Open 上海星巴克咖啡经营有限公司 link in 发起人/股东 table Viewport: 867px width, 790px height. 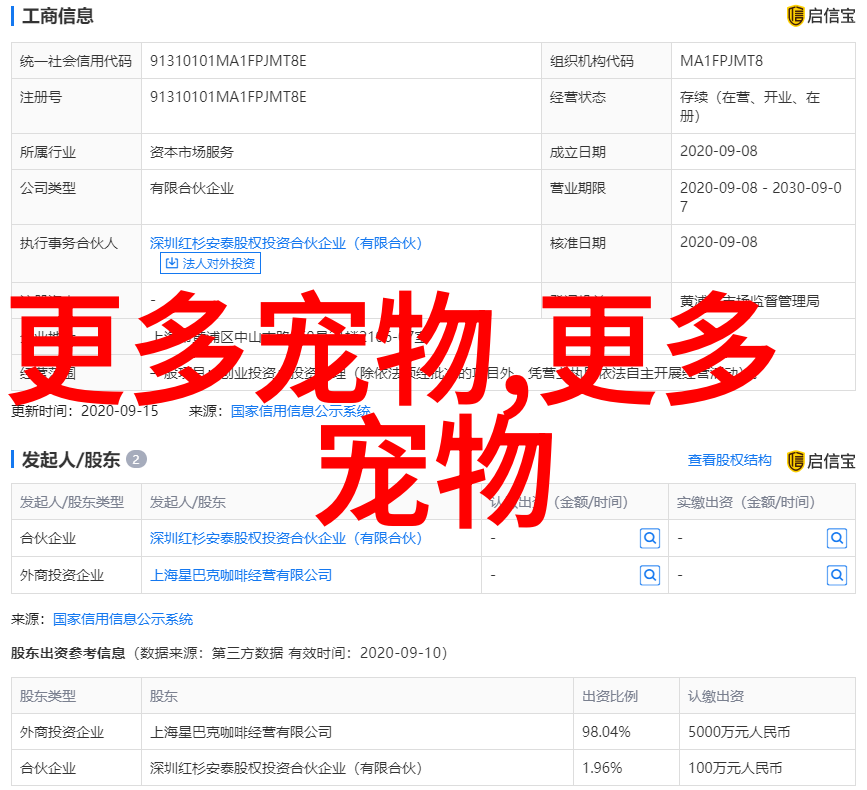[241, 575]
